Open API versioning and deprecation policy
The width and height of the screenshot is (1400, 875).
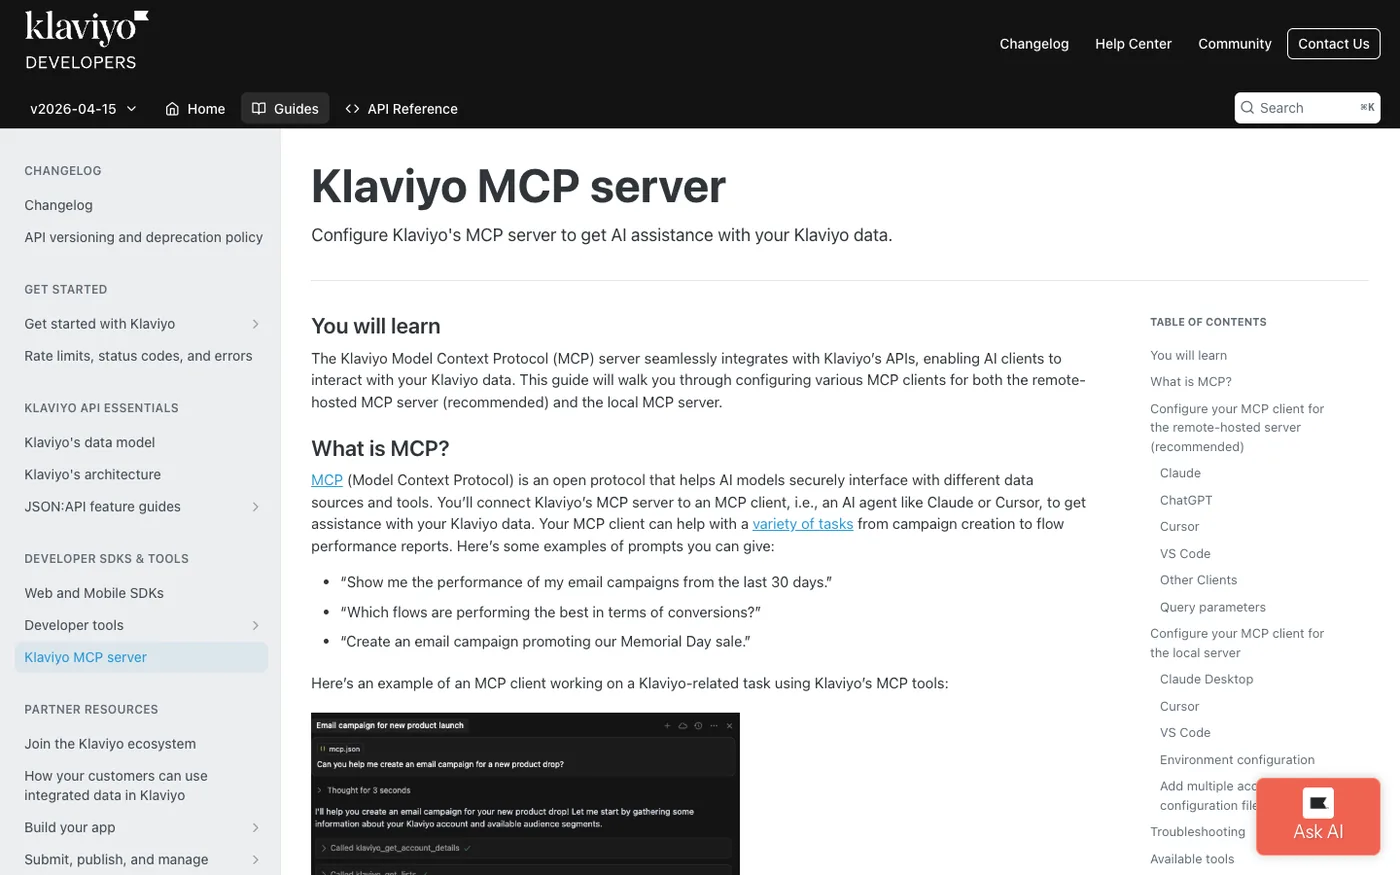point(144,237)
